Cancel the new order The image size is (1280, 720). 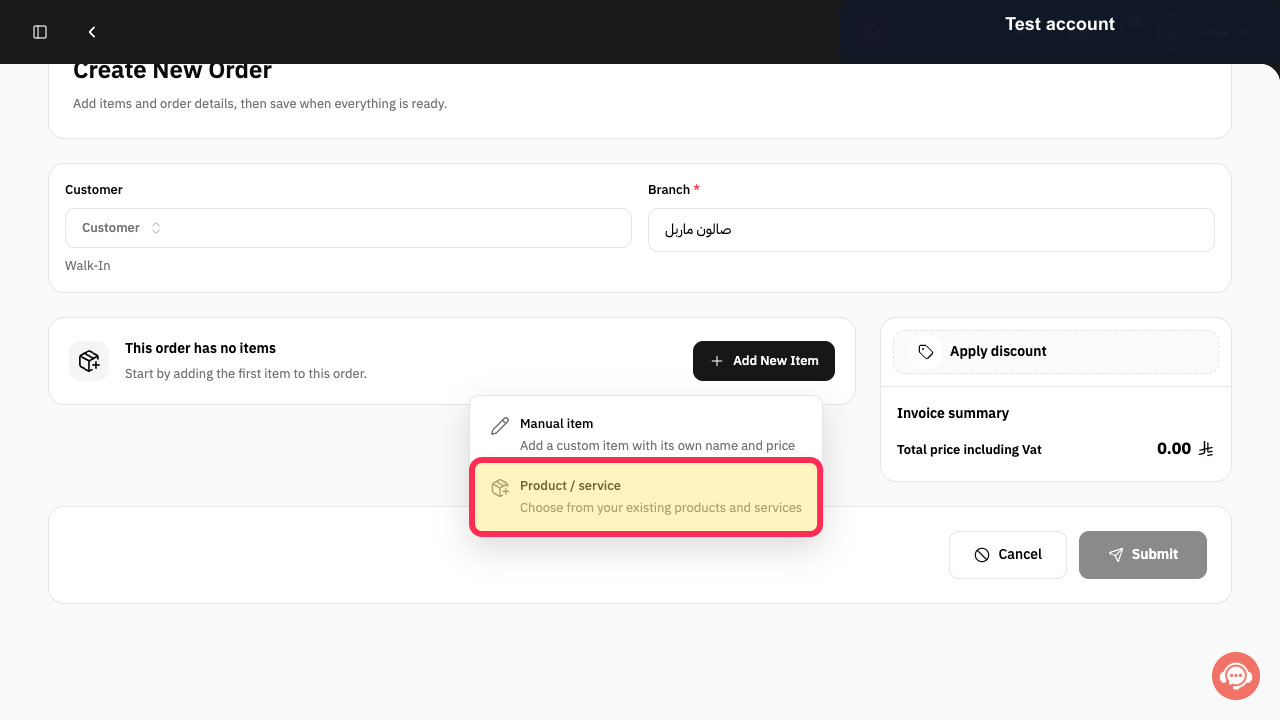click(x=1008, y=555)
